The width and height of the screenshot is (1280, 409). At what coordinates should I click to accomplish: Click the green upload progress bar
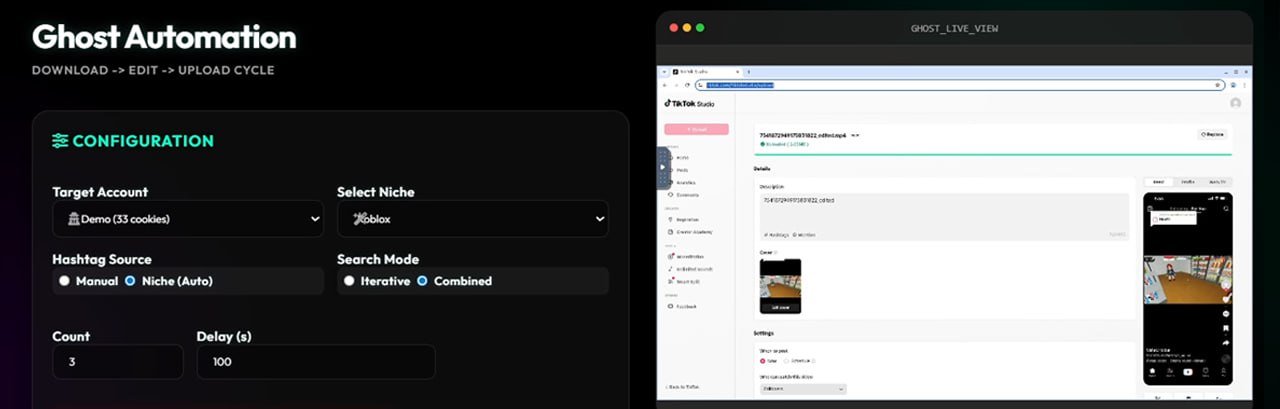click(x=992, y=155)
